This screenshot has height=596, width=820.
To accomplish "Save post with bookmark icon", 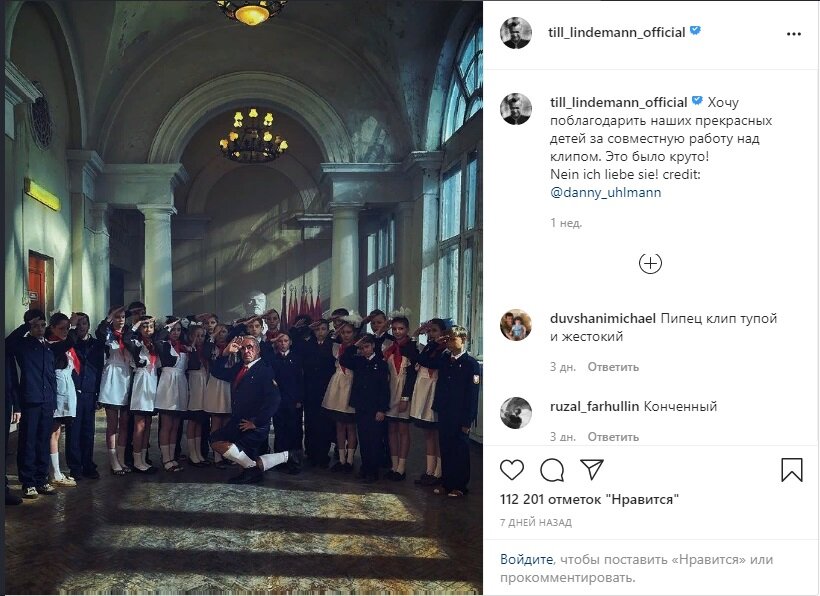I will 792,469.
